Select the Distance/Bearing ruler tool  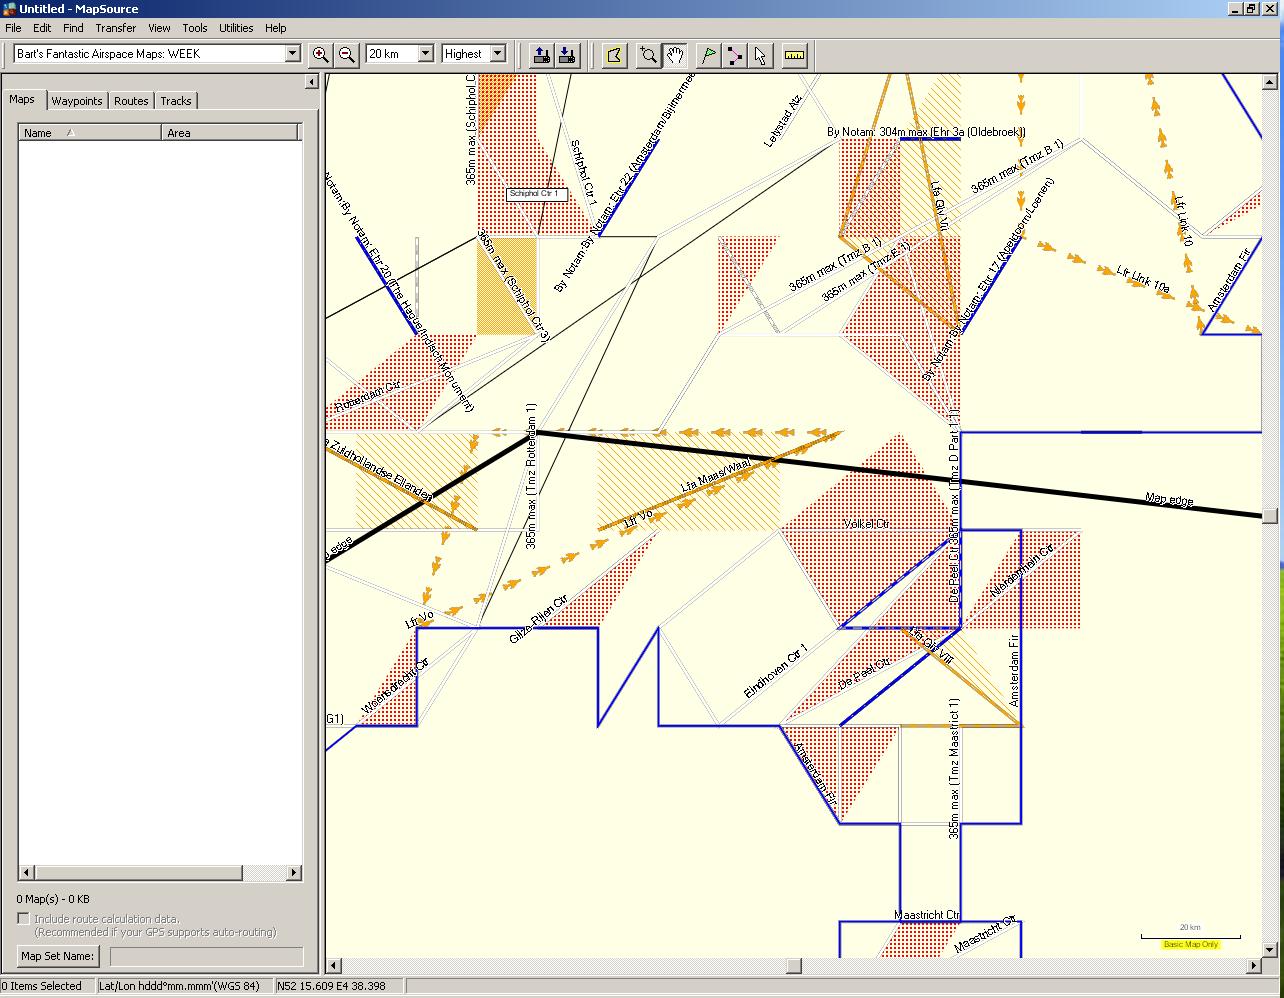(x=795, y=55)
